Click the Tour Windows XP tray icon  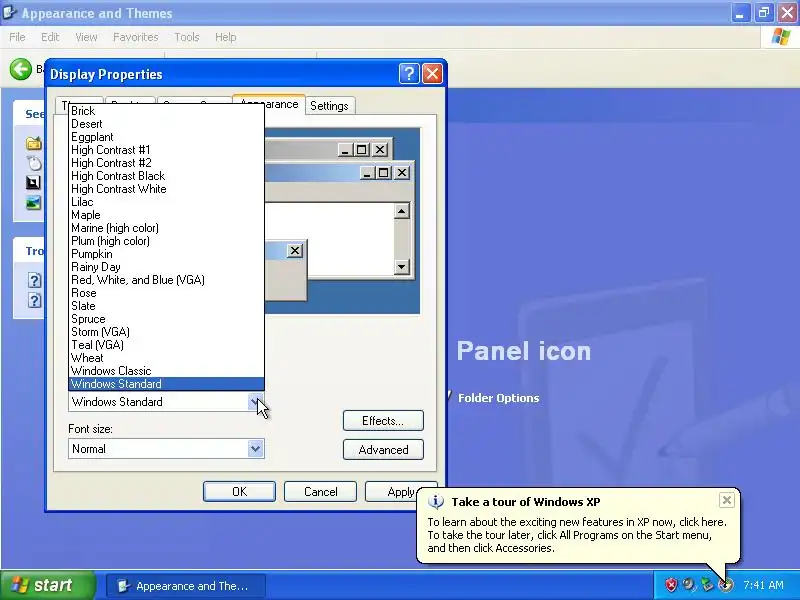click(x=725, y=585)
